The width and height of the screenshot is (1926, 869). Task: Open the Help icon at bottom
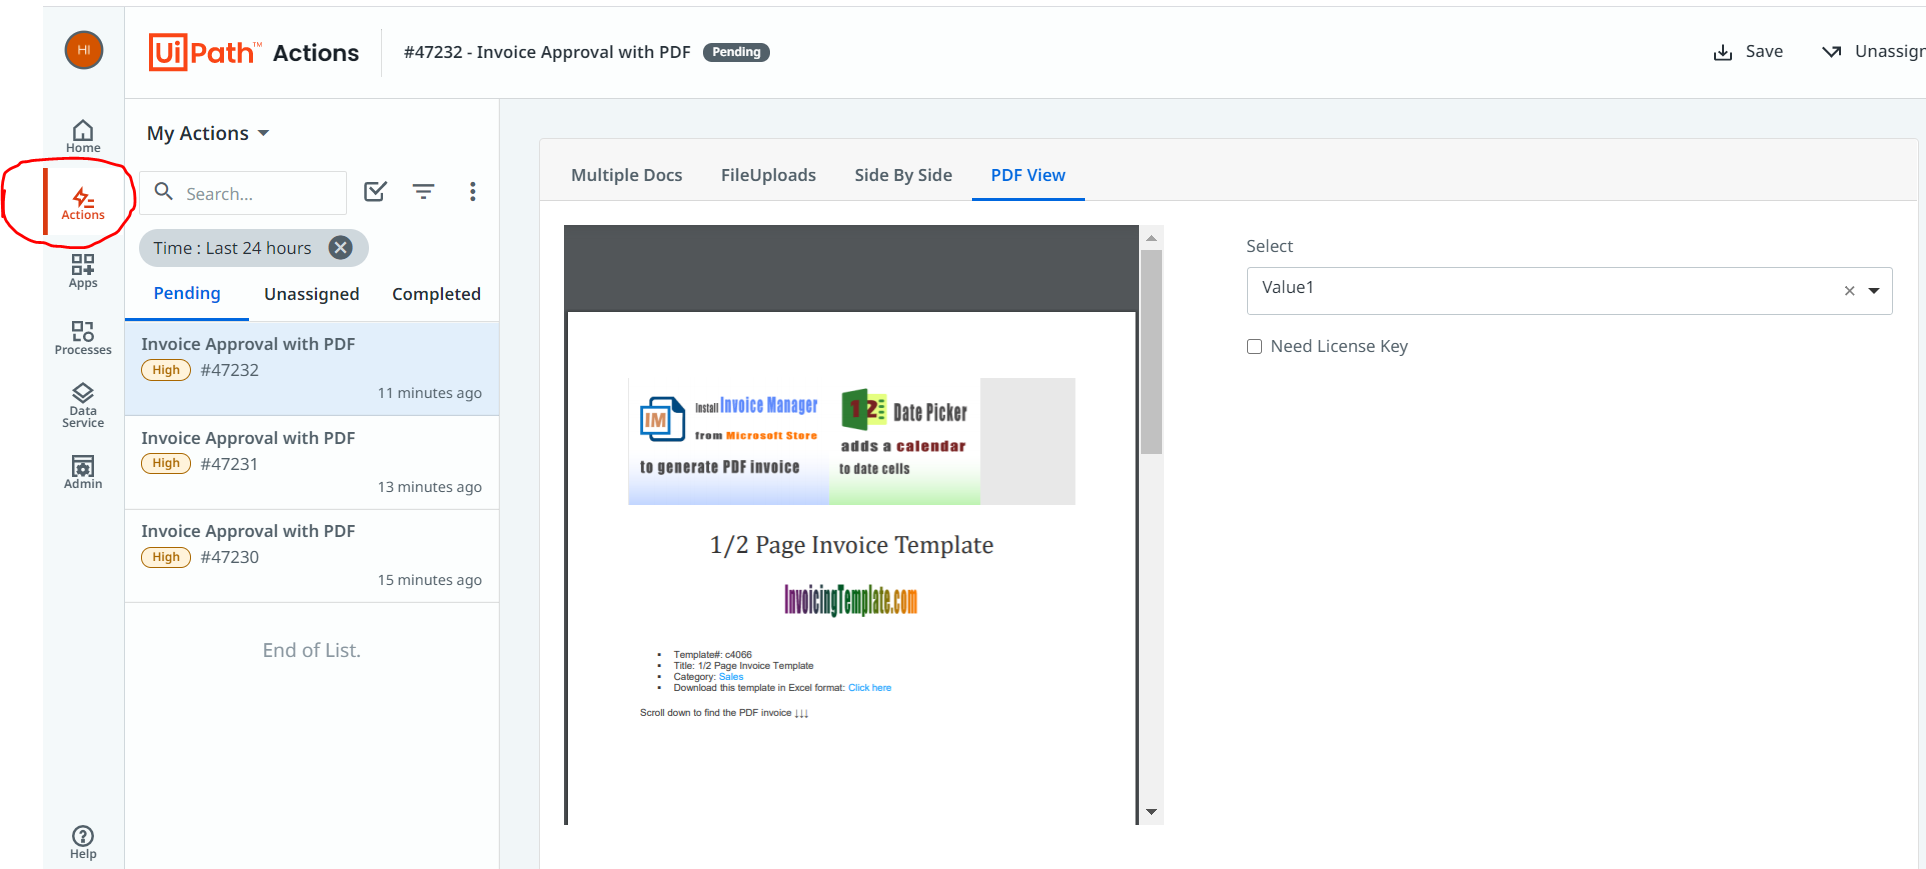(x=83, y=842)
